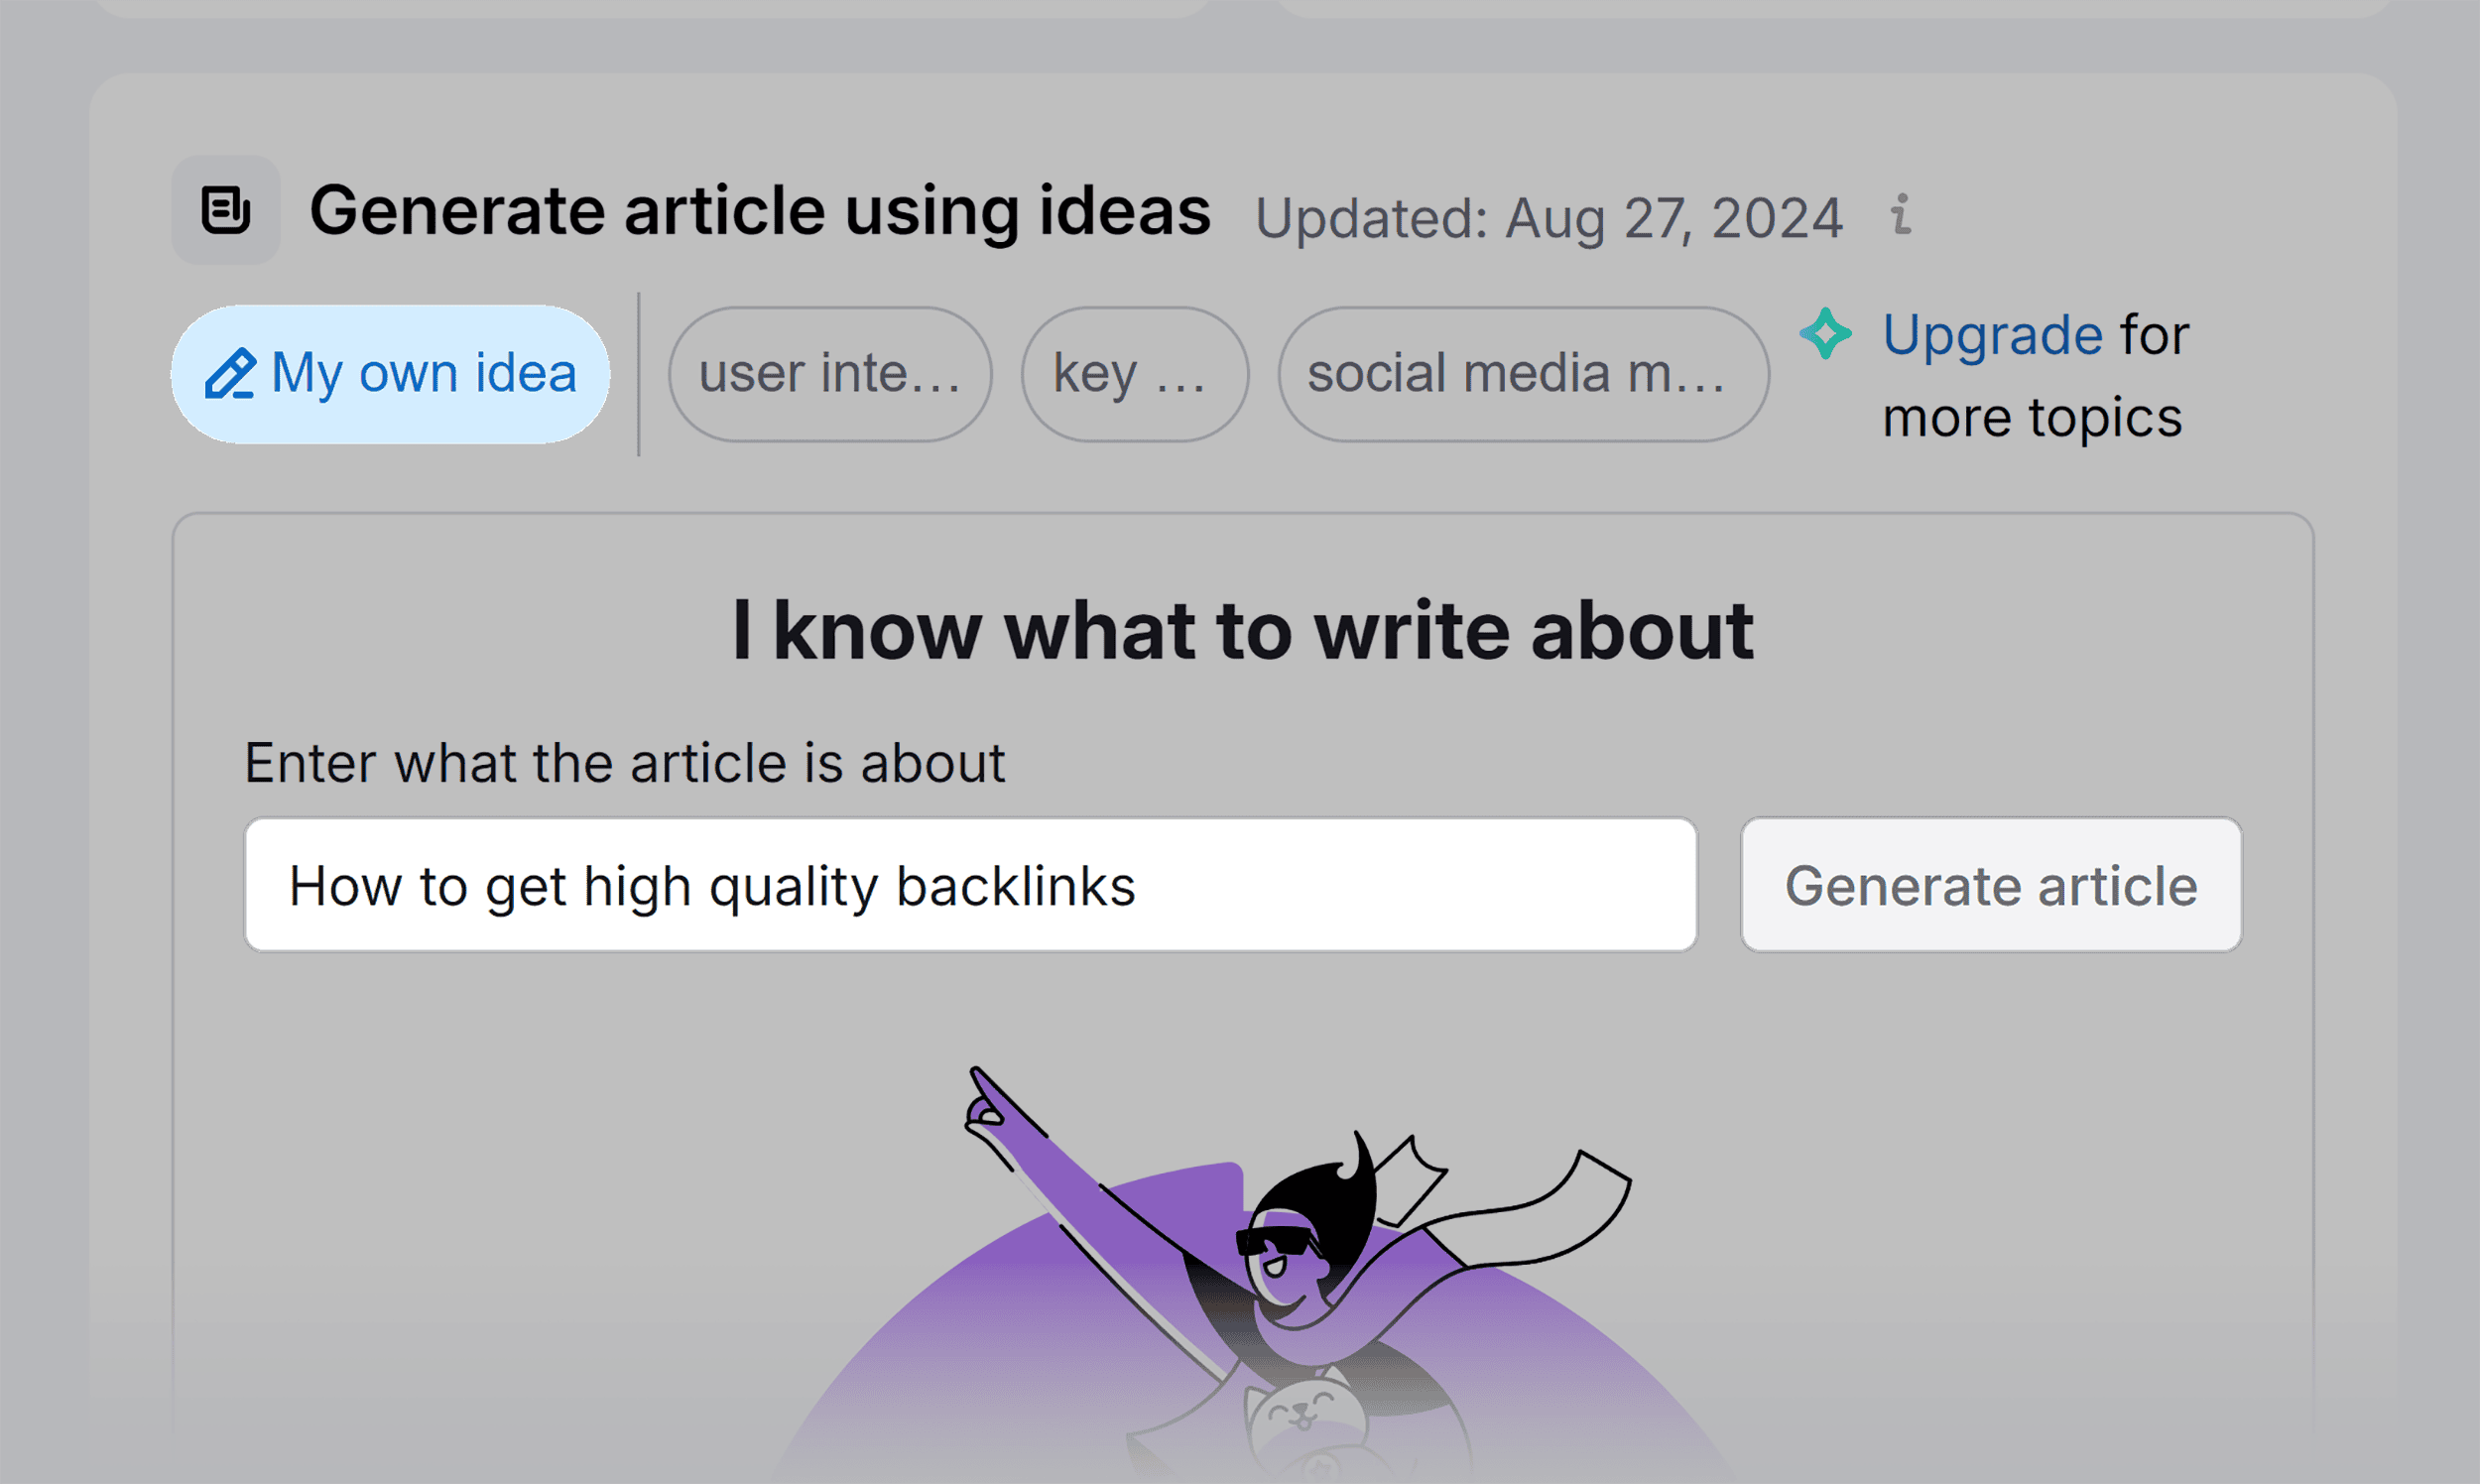
Task: Click the pencil icon inside the "My own idea" chip
Action: [x=231, y=372]
